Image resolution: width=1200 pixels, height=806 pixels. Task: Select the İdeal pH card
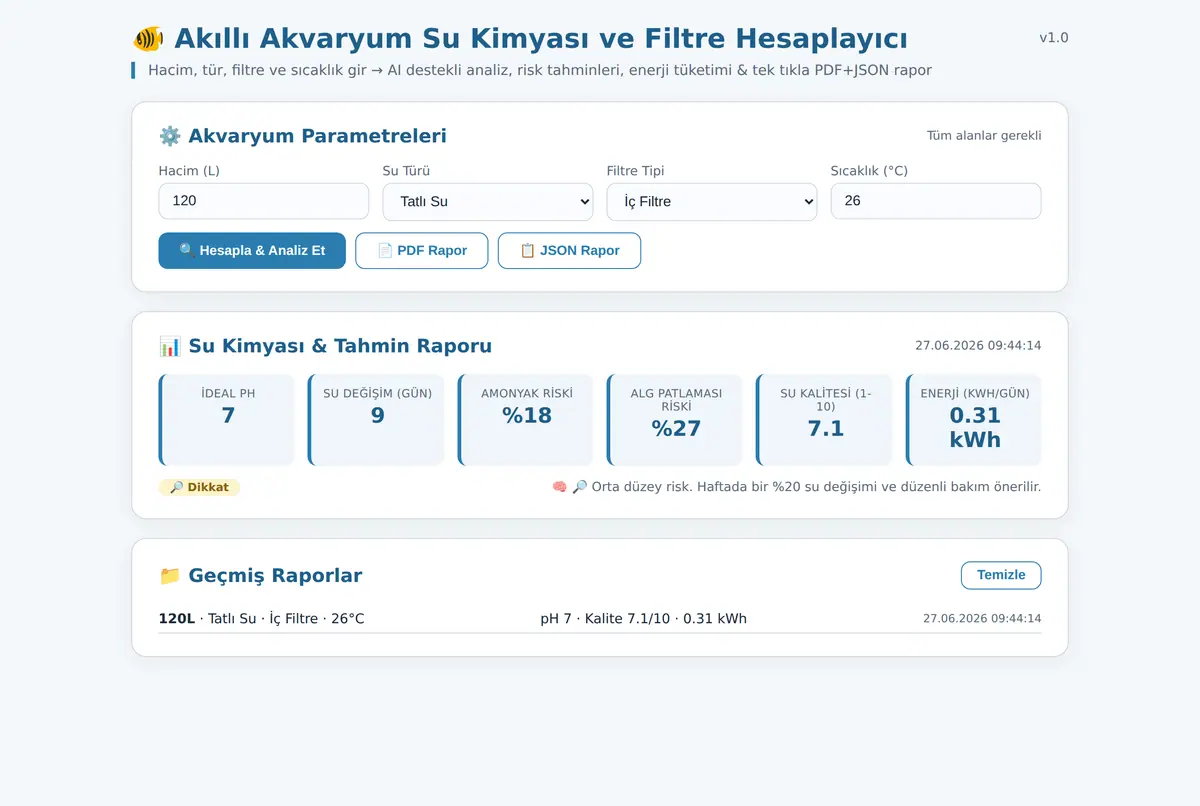tap(227, 420)
